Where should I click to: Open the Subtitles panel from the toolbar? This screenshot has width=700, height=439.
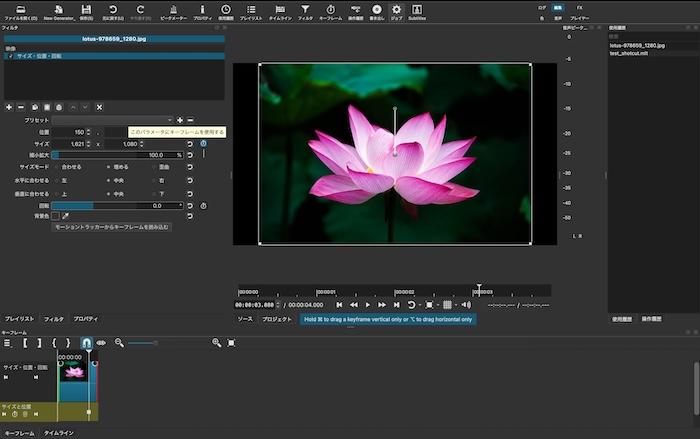417,12
